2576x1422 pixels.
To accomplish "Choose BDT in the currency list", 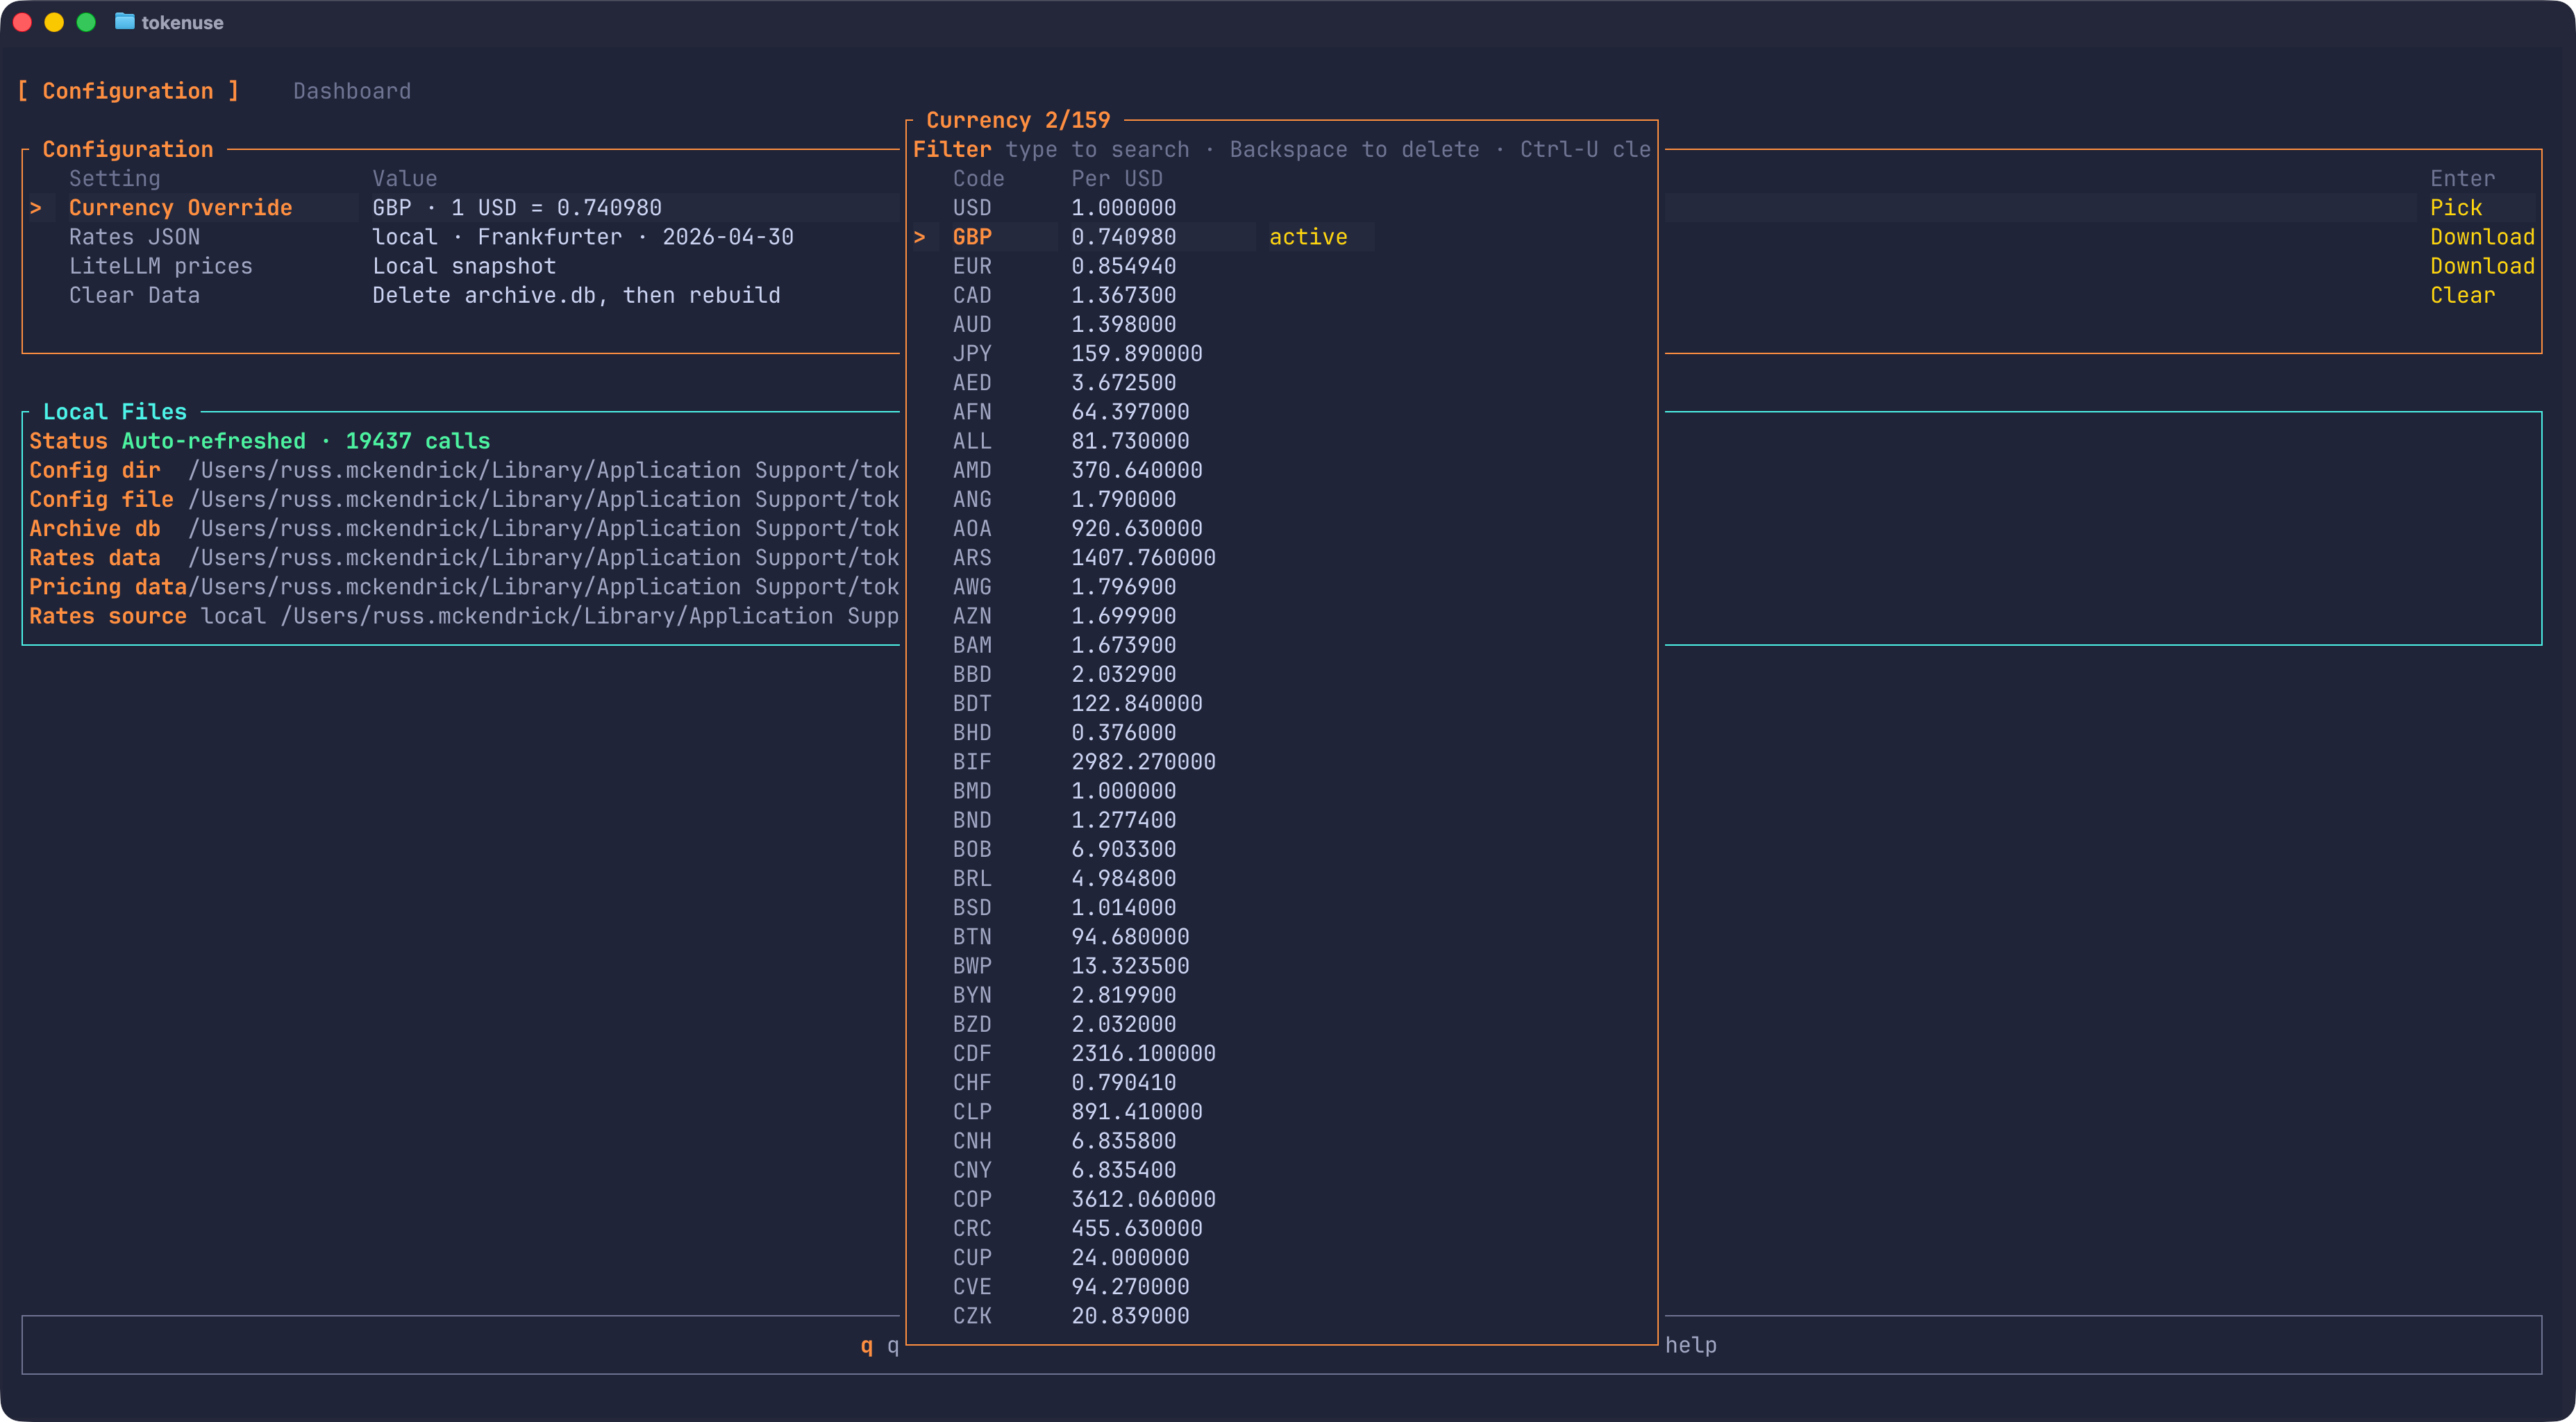I will (1281, 703).
